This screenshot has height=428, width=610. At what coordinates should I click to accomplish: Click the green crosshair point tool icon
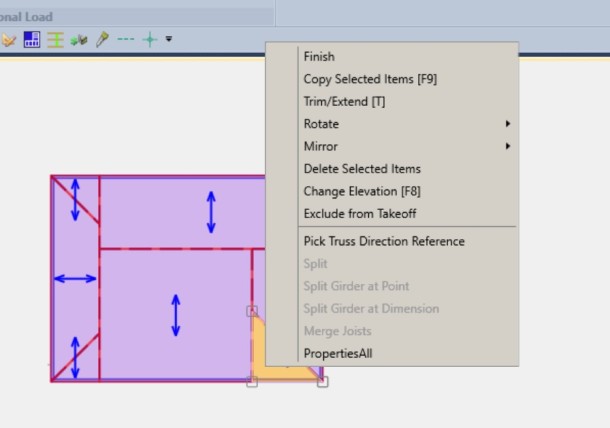tap(150, 40)
